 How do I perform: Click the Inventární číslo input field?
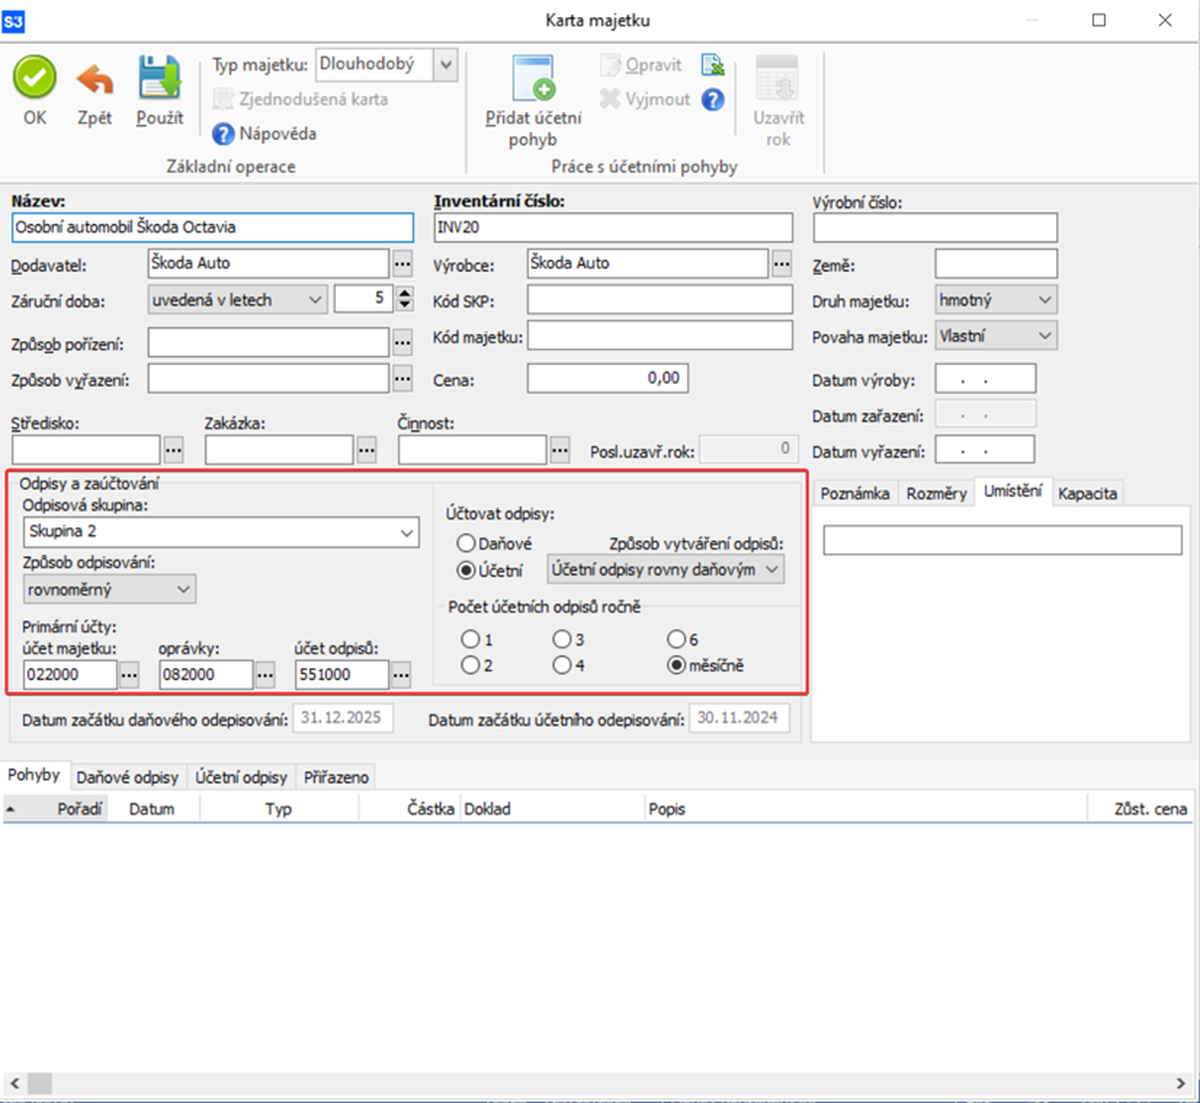pyautogui.click(x=613, y=228)
